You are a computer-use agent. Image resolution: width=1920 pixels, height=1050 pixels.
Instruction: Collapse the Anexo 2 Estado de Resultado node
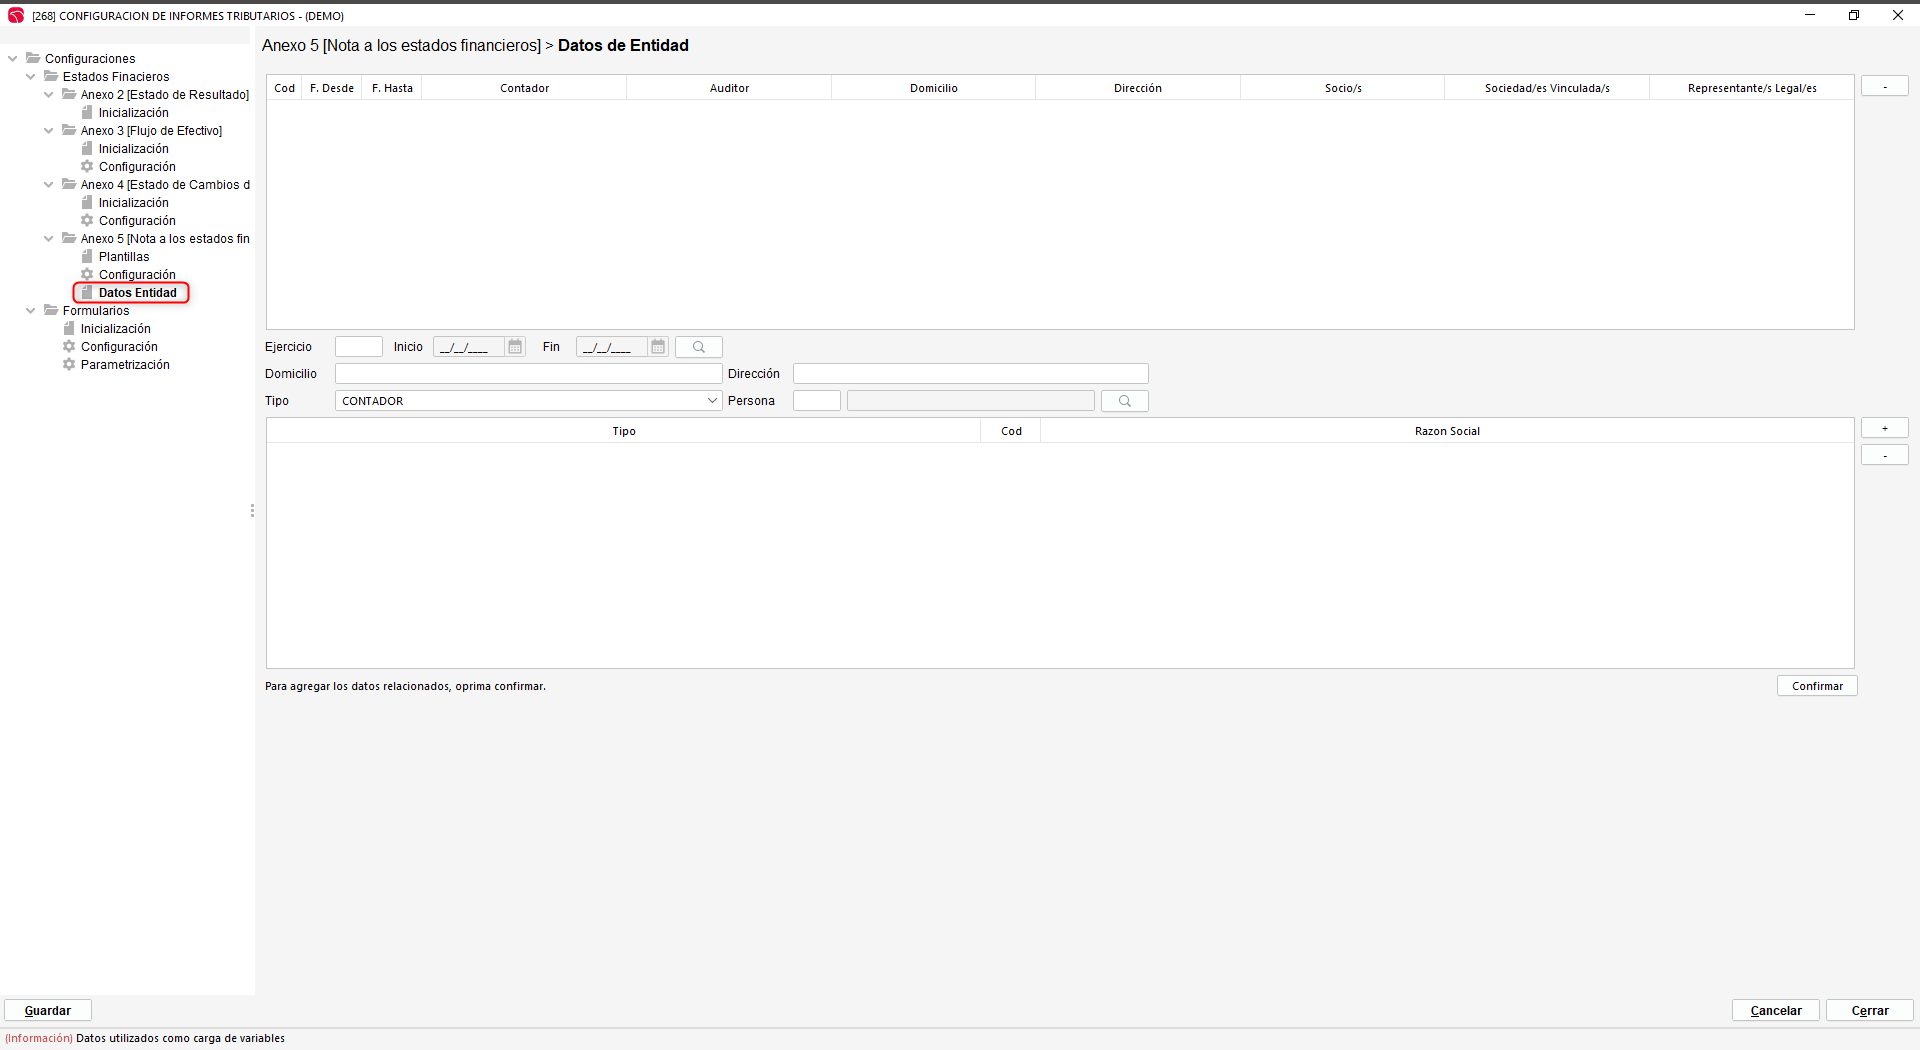(x=49, y=95)
